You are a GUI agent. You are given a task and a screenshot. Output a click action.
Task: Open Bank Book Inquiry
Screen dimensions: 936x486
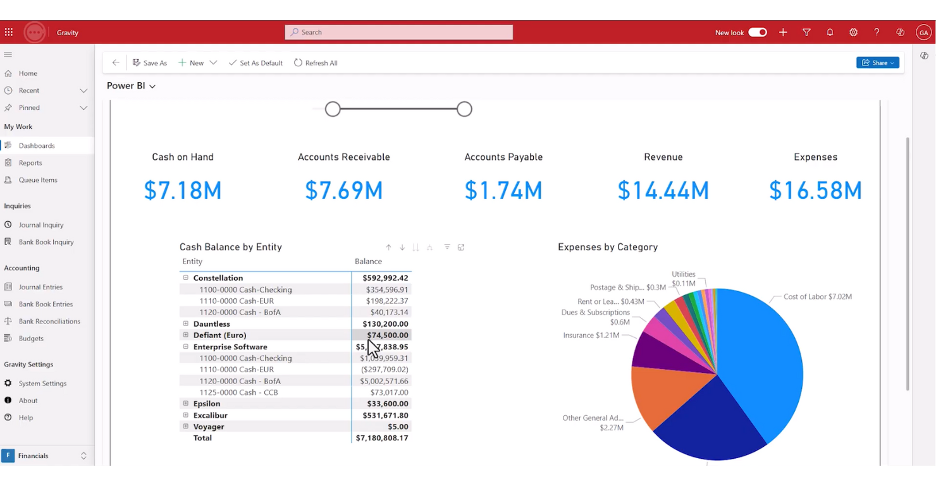(x=46, y=242)
